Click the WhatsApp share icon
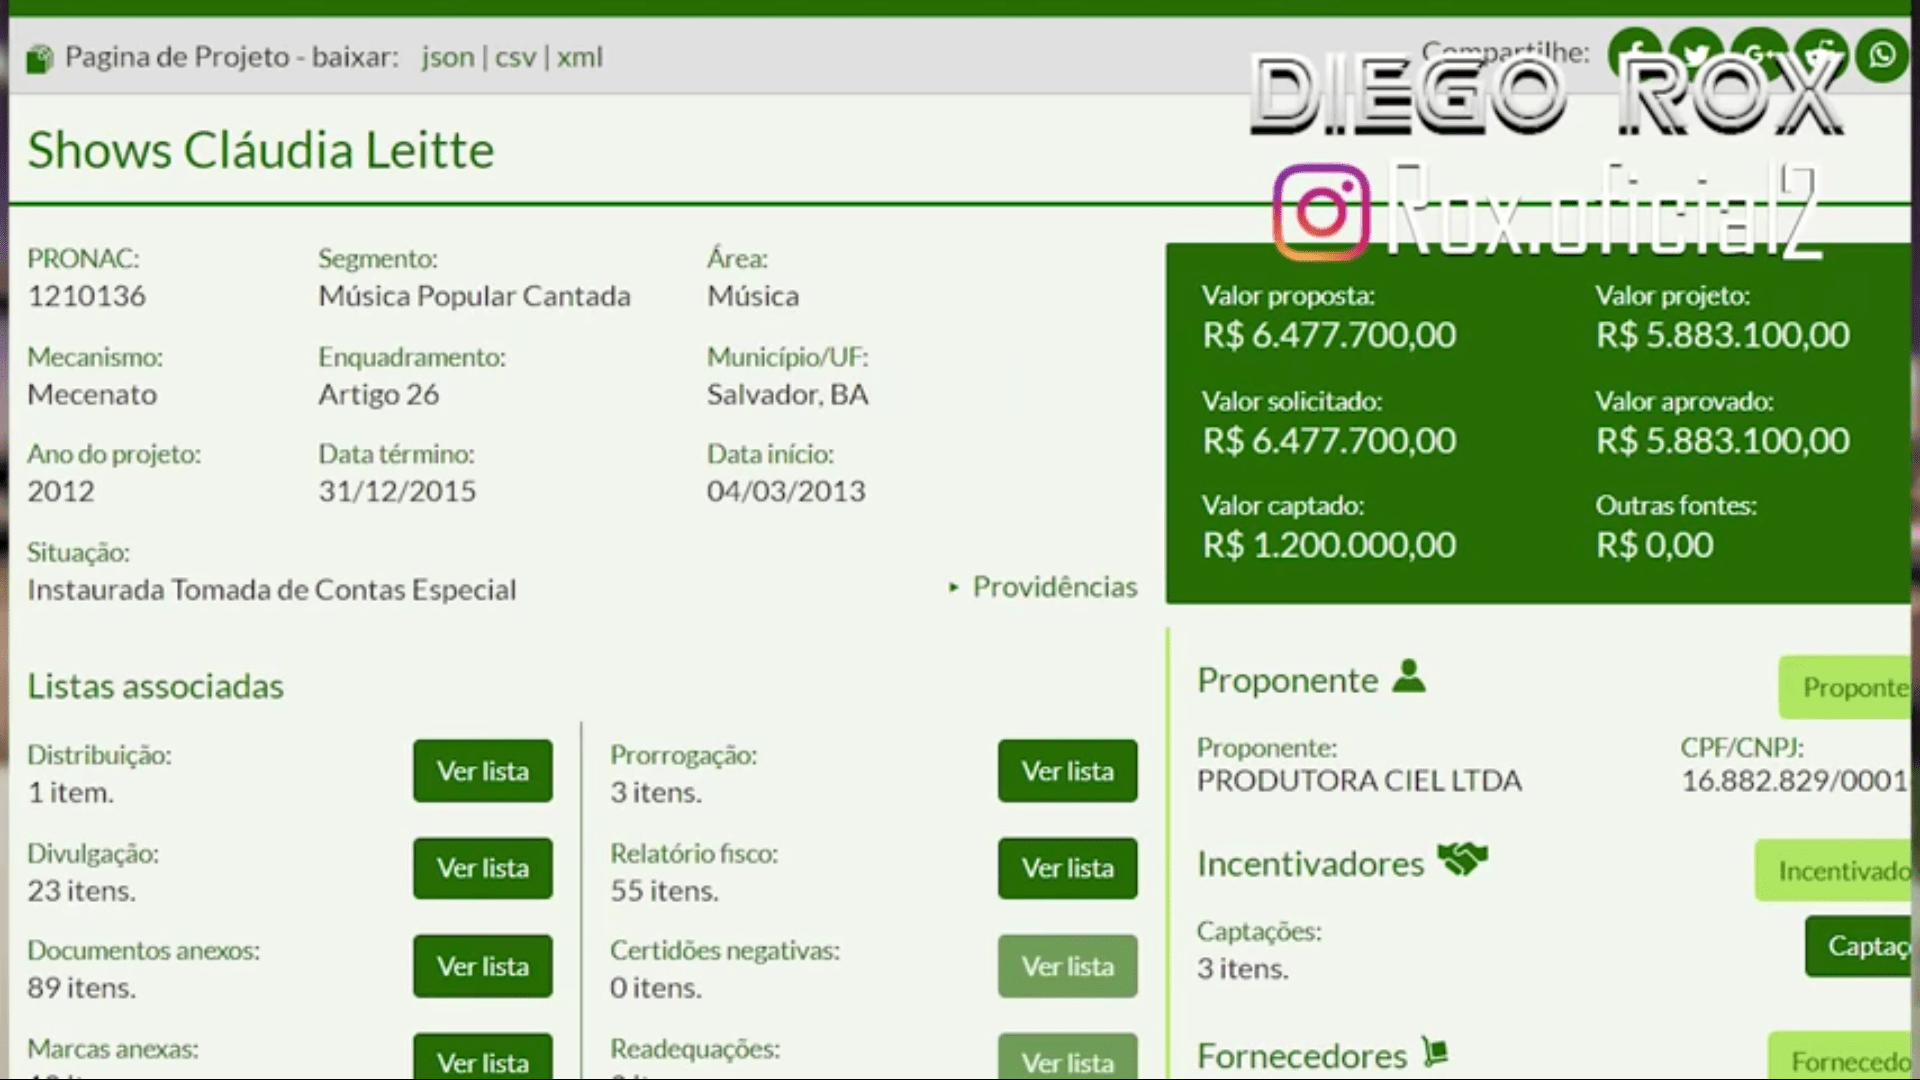The height and width of the screenshot is (1080, 1920). tap(1882, 55)
